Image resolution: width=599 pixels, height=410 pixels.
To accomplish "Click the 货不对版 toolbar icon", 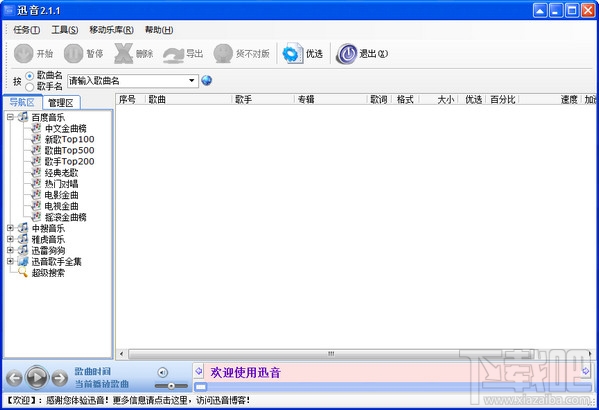I will [223, 53].
